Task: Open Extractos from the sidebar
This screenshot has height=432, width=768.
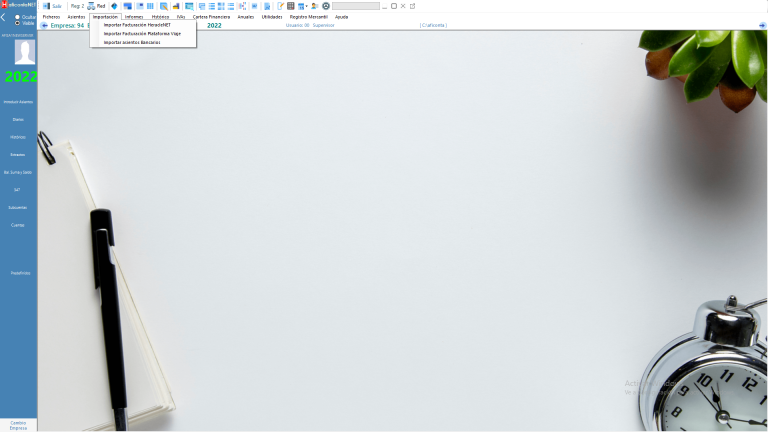Action: click(x=18, y=155)
